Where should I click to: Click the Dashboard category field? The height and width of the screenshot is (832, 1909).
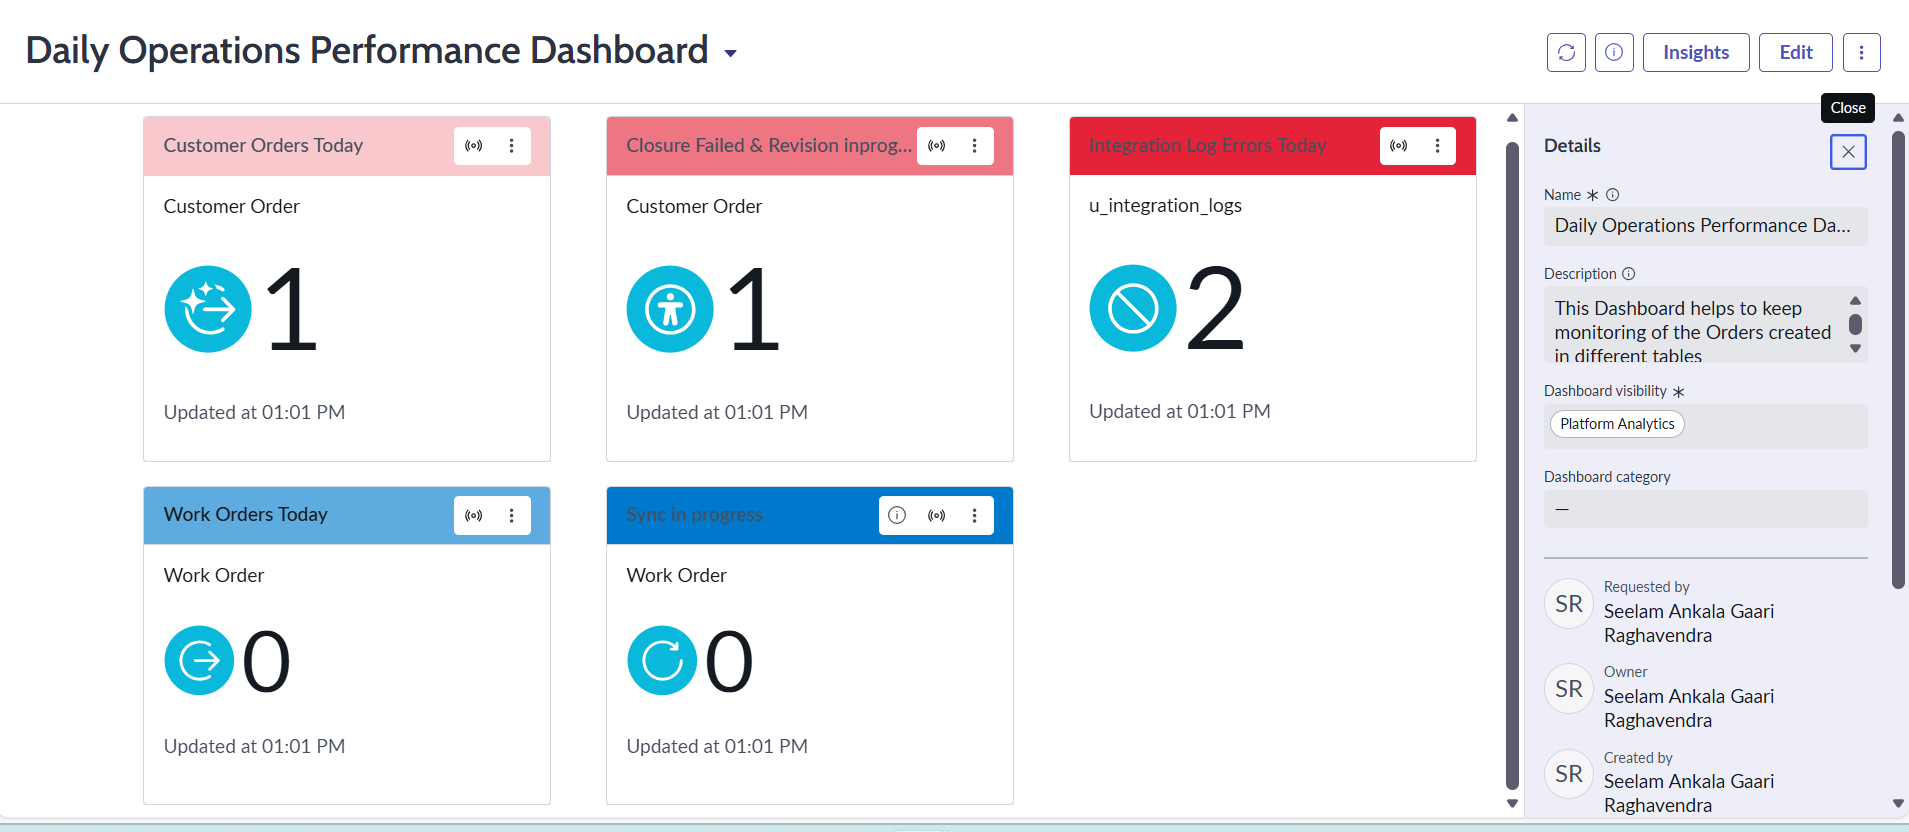coord(1705,509)
